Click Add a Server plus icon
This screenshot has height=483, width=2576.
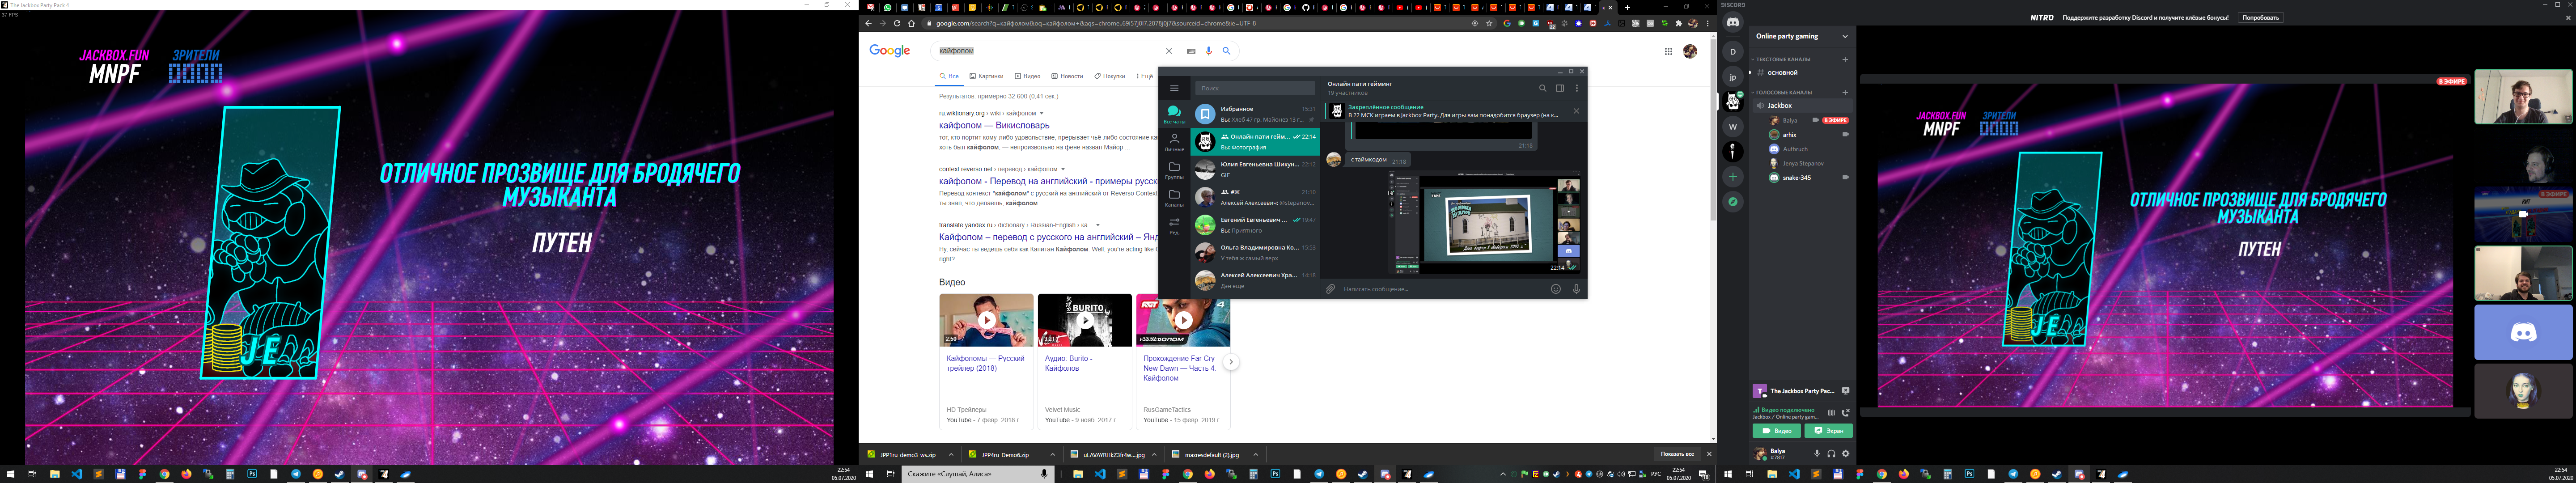pos(1733,177)
